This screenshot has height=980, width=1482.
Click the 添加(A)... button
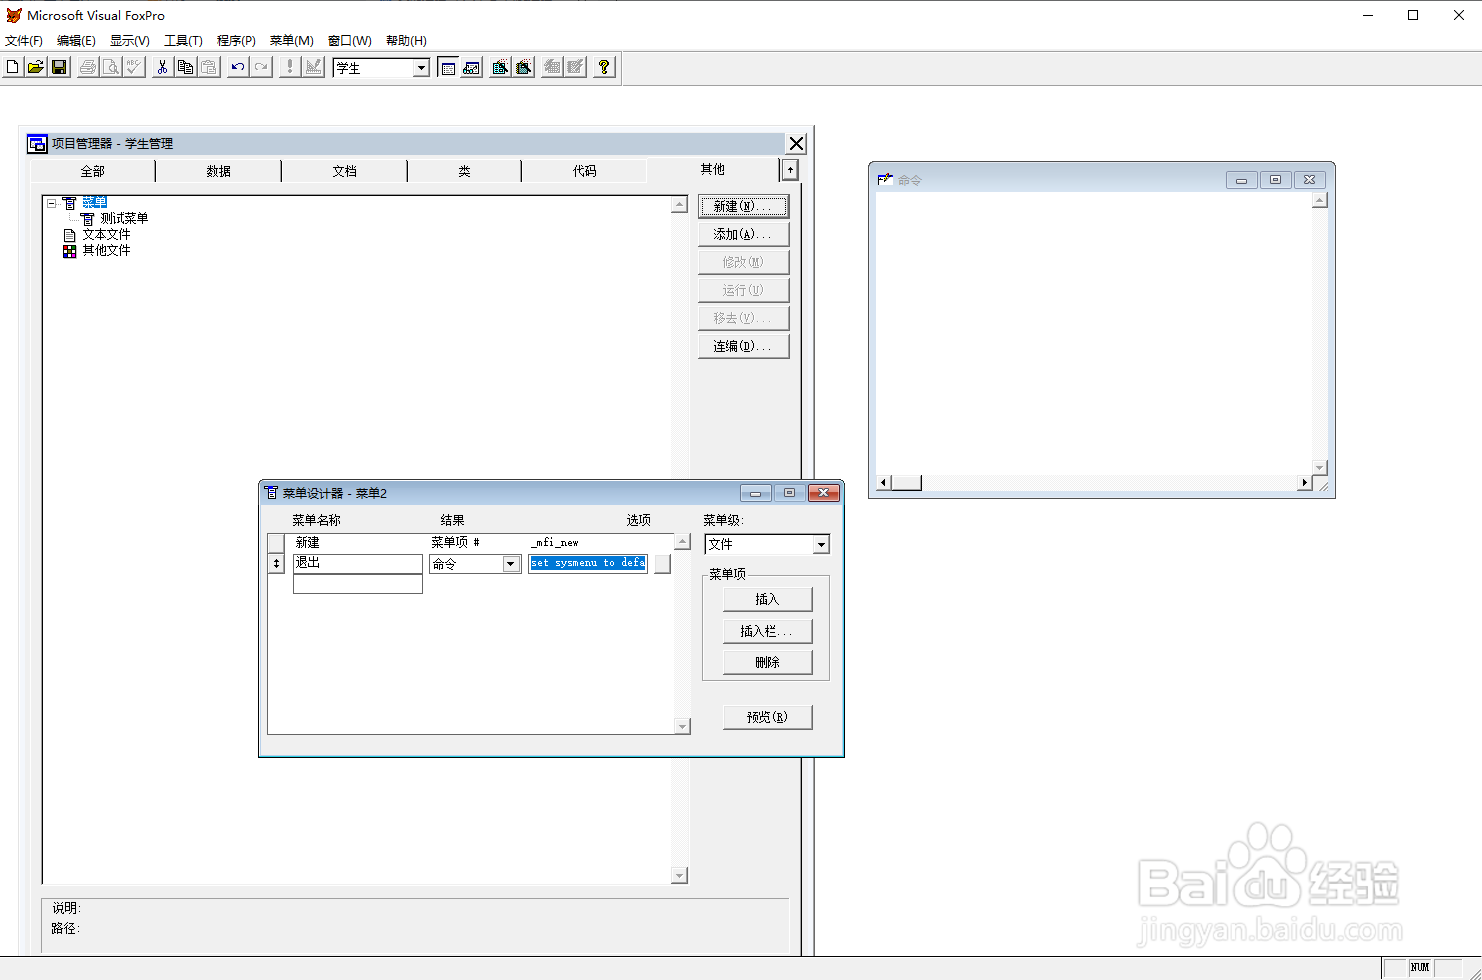[743, 234]
